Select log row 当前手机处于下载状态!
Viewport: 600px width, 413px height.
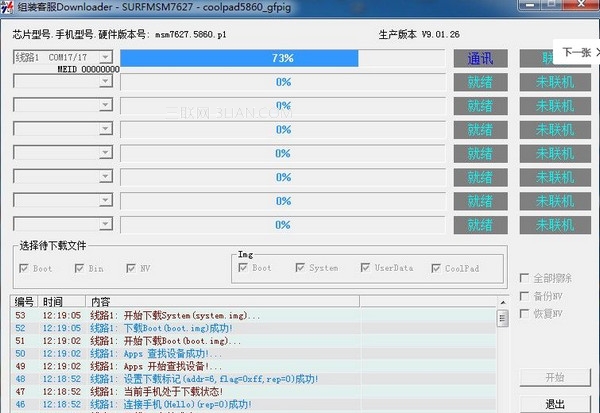tap(254, 392)
